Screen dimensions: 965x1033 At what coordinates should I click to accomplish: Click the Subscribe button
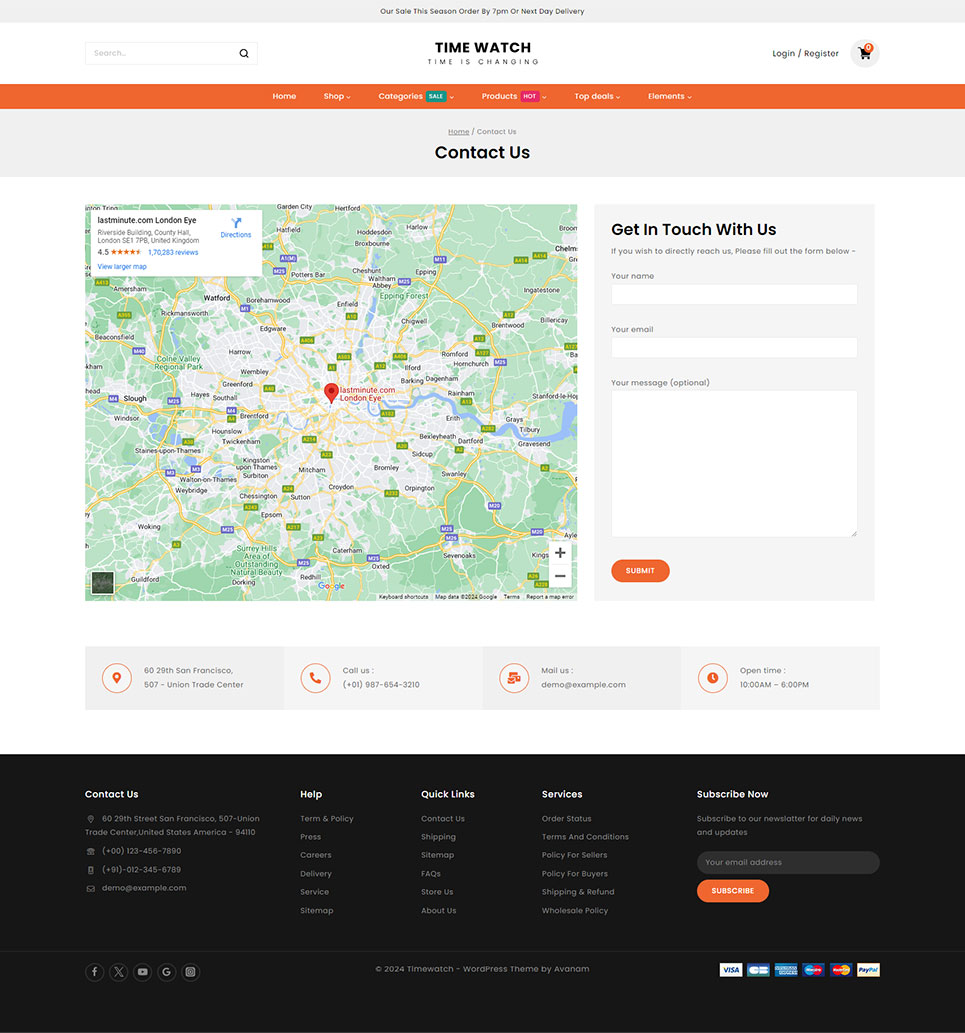732,891
